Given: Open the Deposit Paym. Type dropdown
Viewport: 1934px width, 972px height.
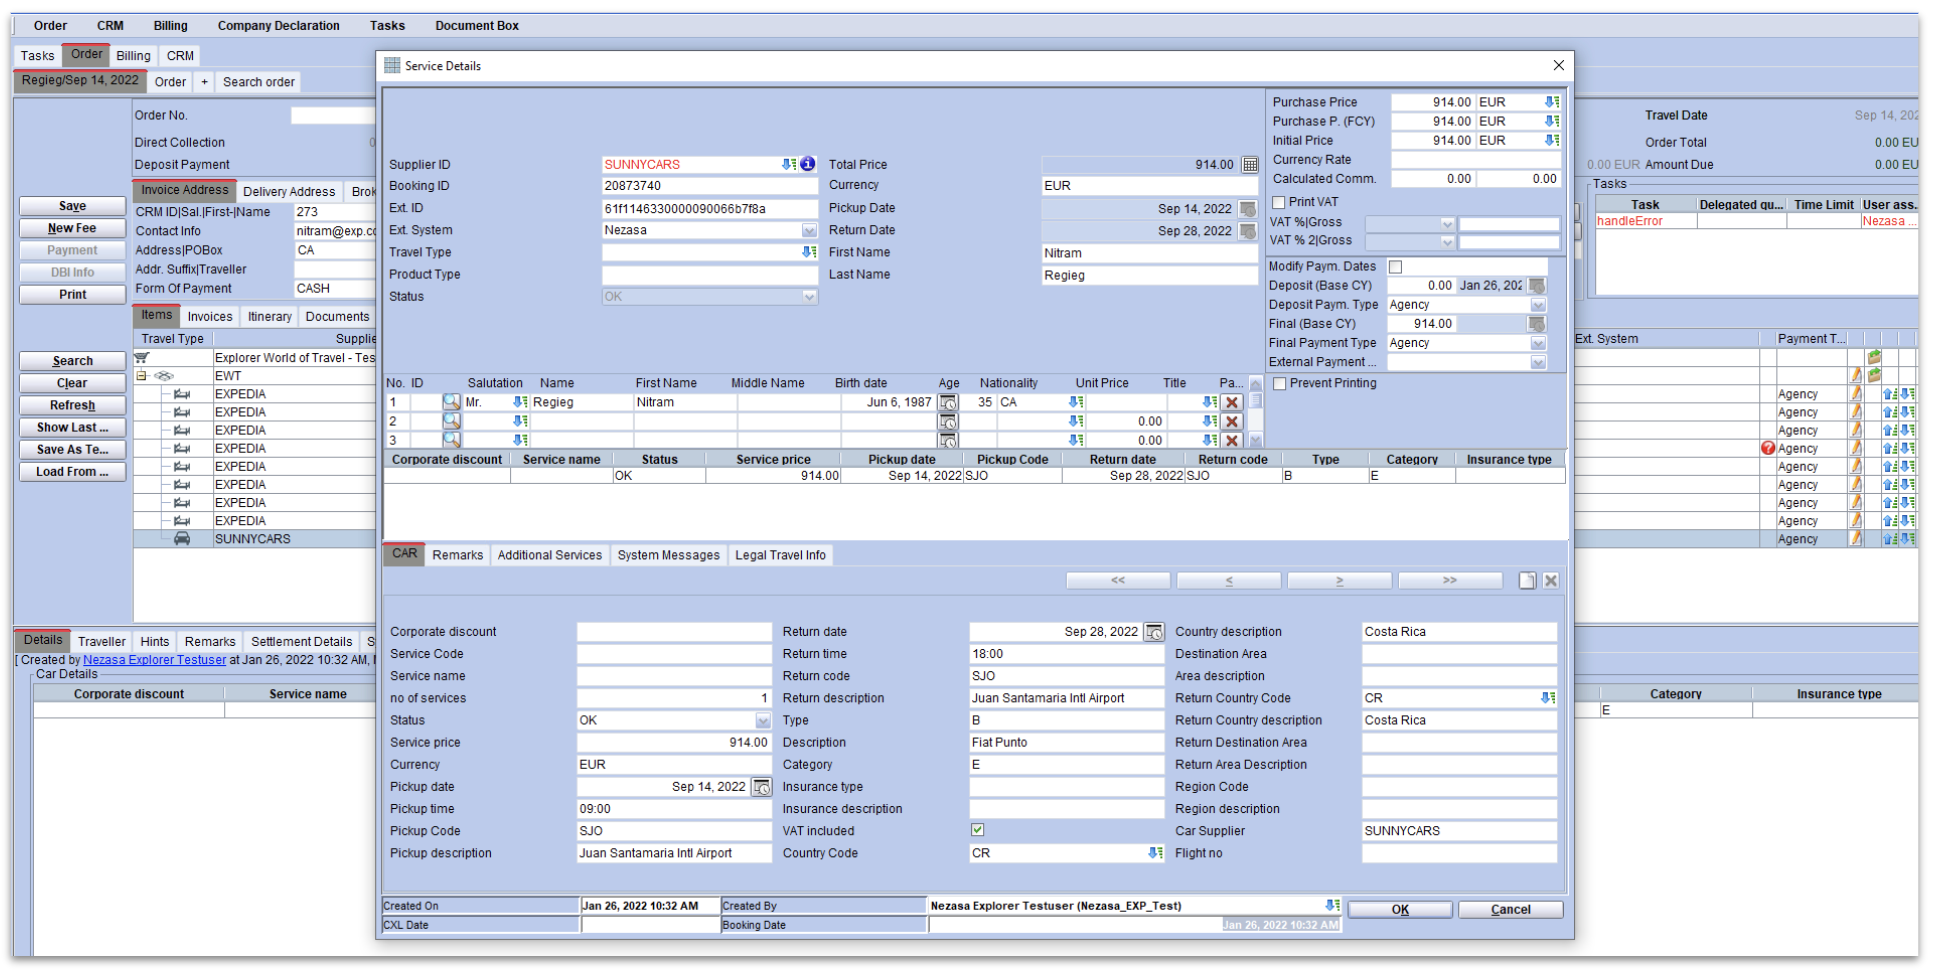Looking at the screenshot, I should (1538, 305).
